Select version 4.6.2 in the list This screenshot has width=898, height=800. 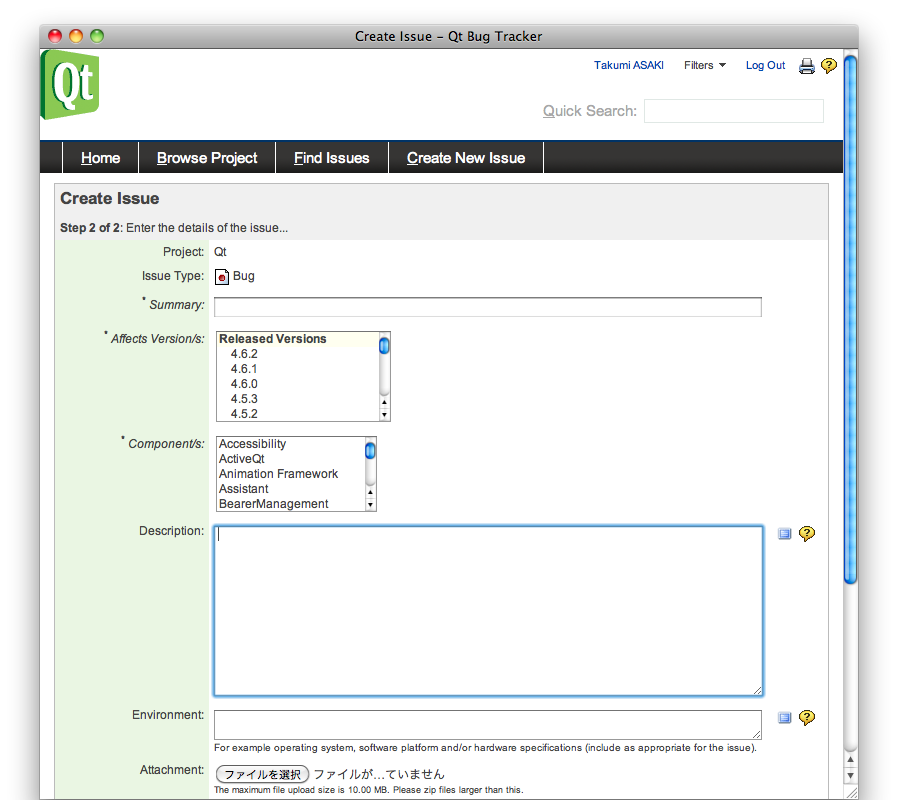point(244,354)
